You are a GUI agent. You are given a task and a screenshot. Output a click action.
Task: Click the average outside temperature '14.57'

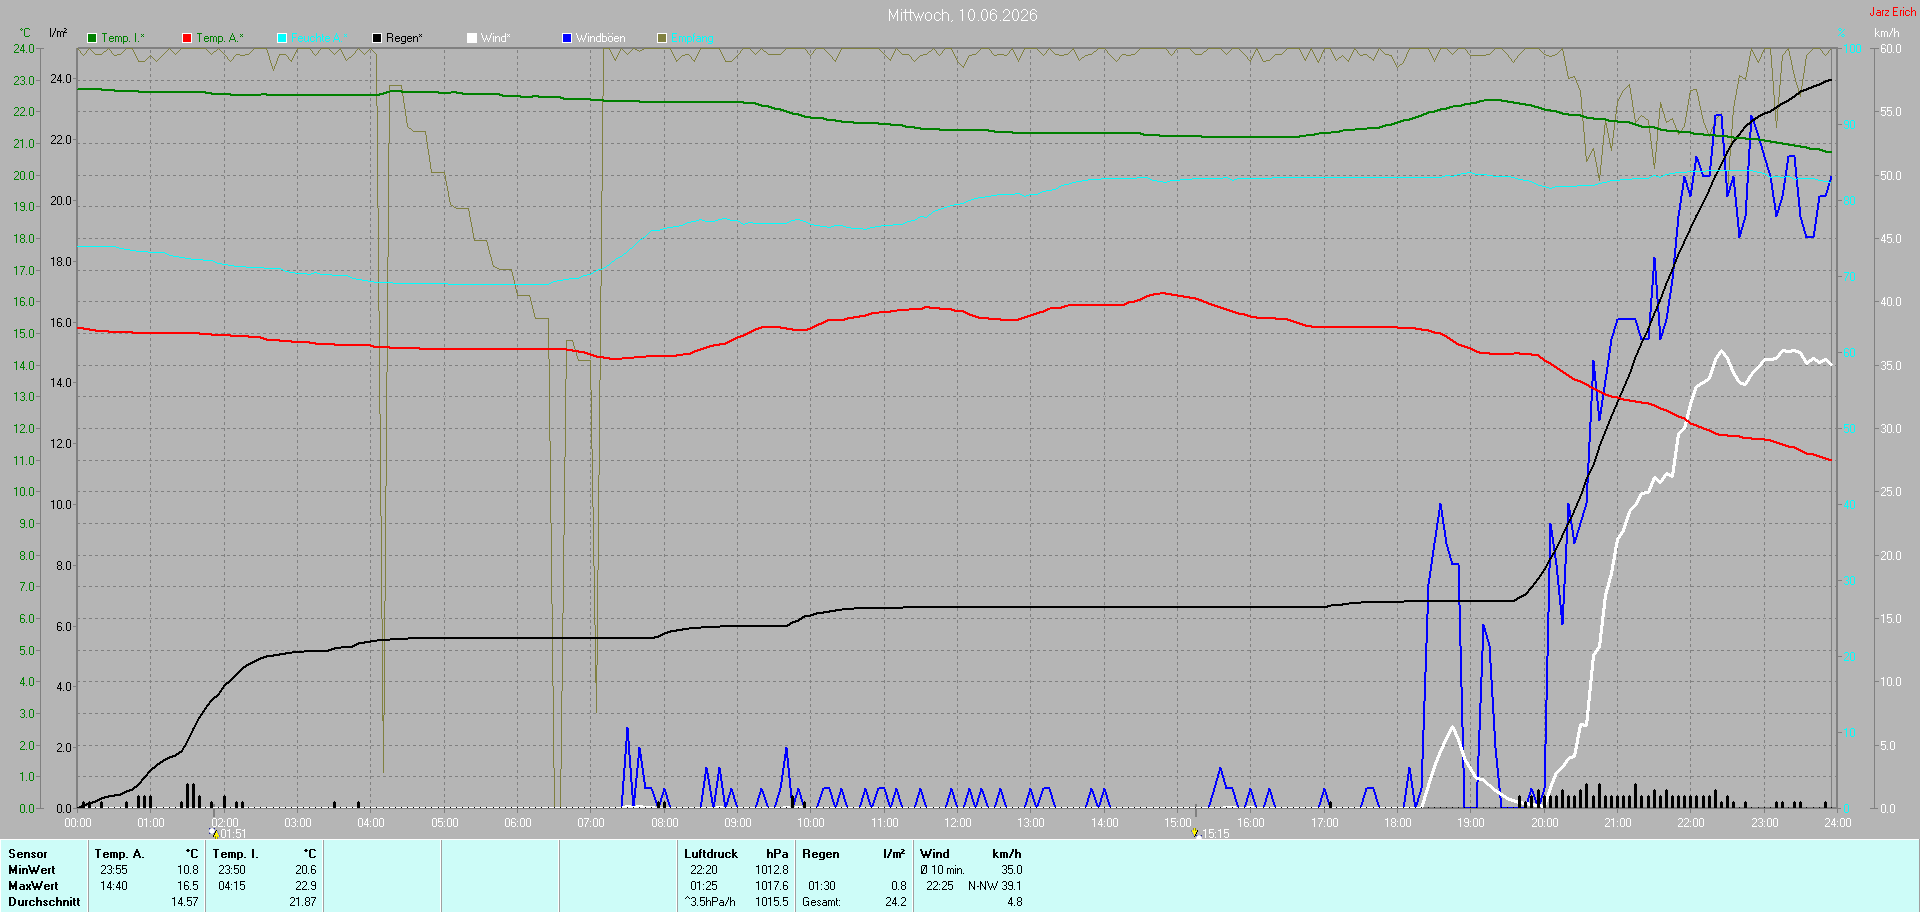185,902
